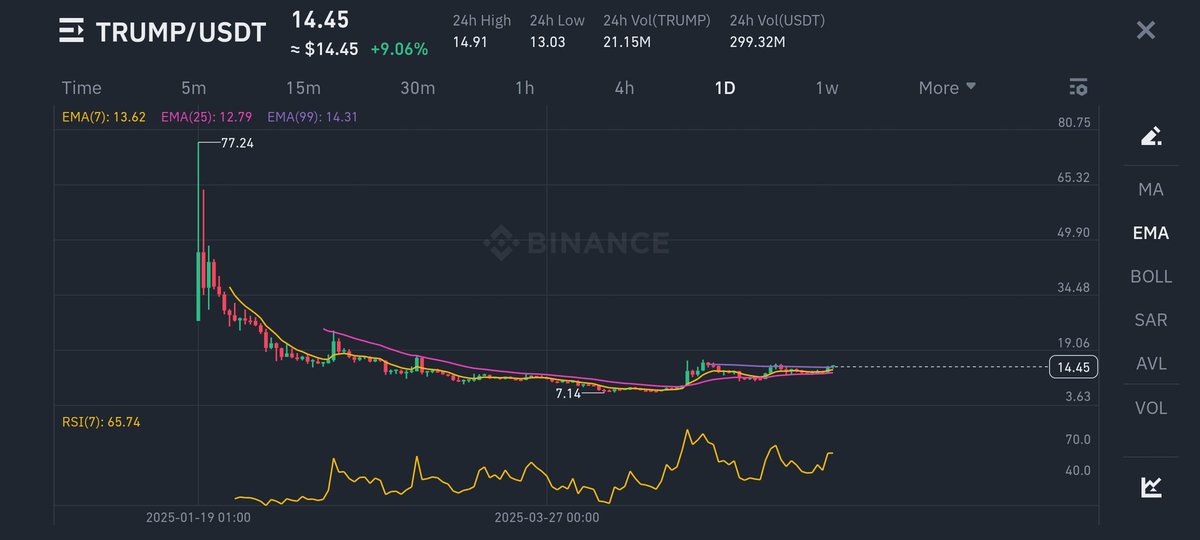Image resolution: width=1200 pixels, height=540 pixels.
Task: Switch to the Time chart view
Action: (81, 88)
